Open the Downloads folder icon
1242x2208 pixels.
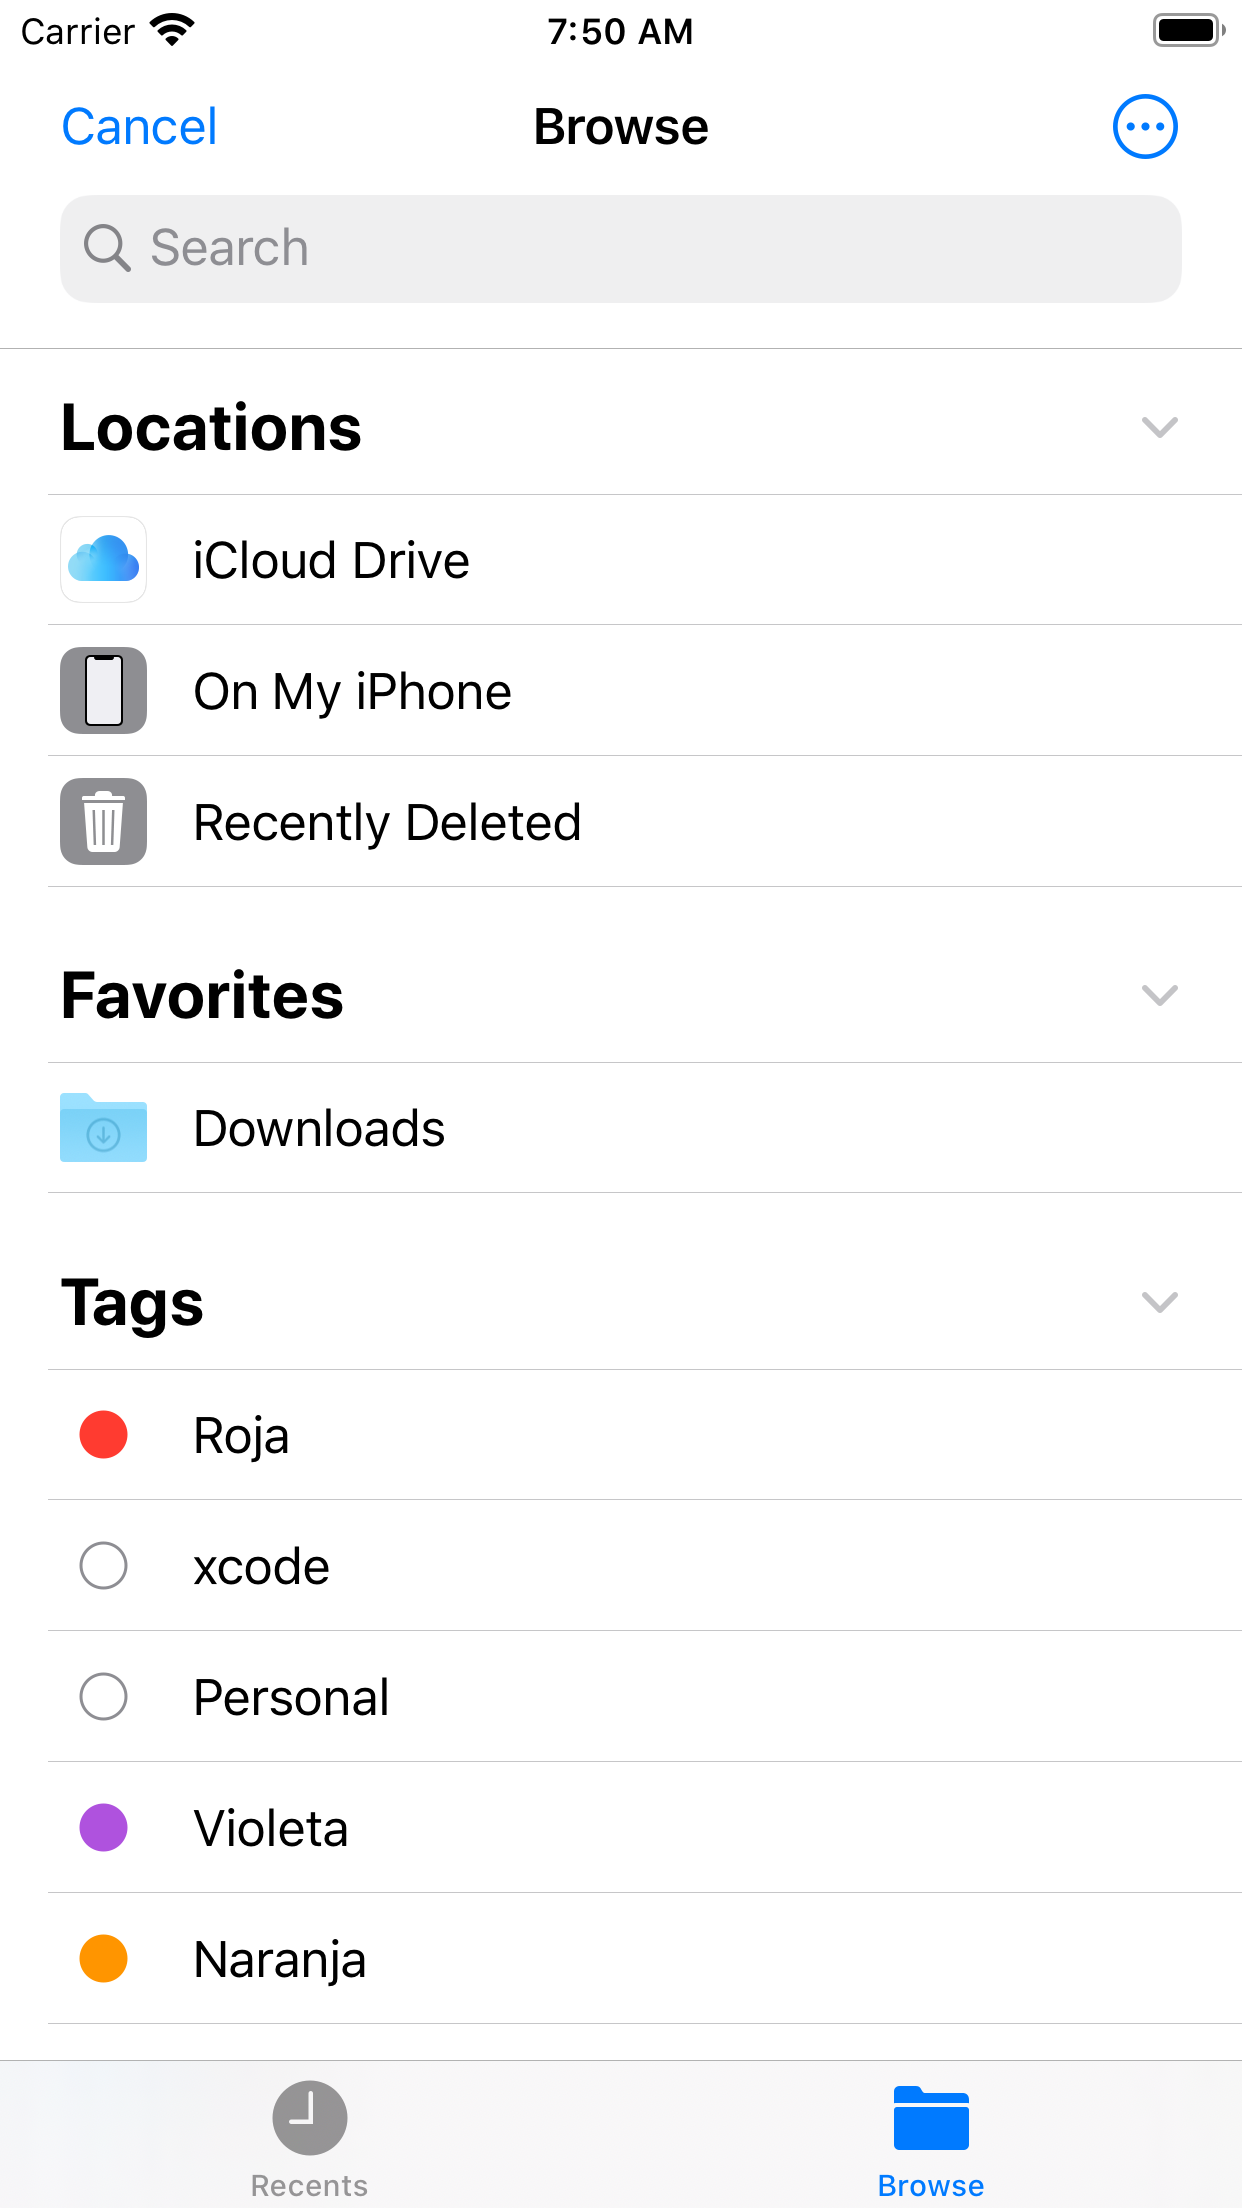(103, 1128)
